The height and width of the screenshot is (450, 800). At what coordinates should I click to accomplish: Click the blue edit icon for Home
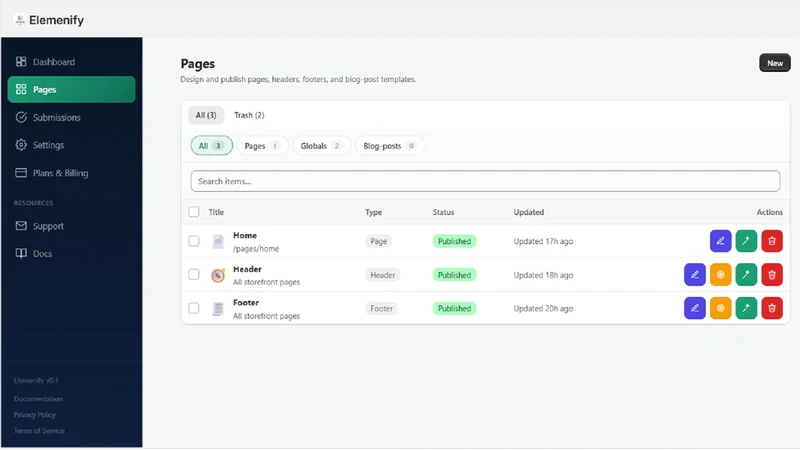(x=720, y=241)
